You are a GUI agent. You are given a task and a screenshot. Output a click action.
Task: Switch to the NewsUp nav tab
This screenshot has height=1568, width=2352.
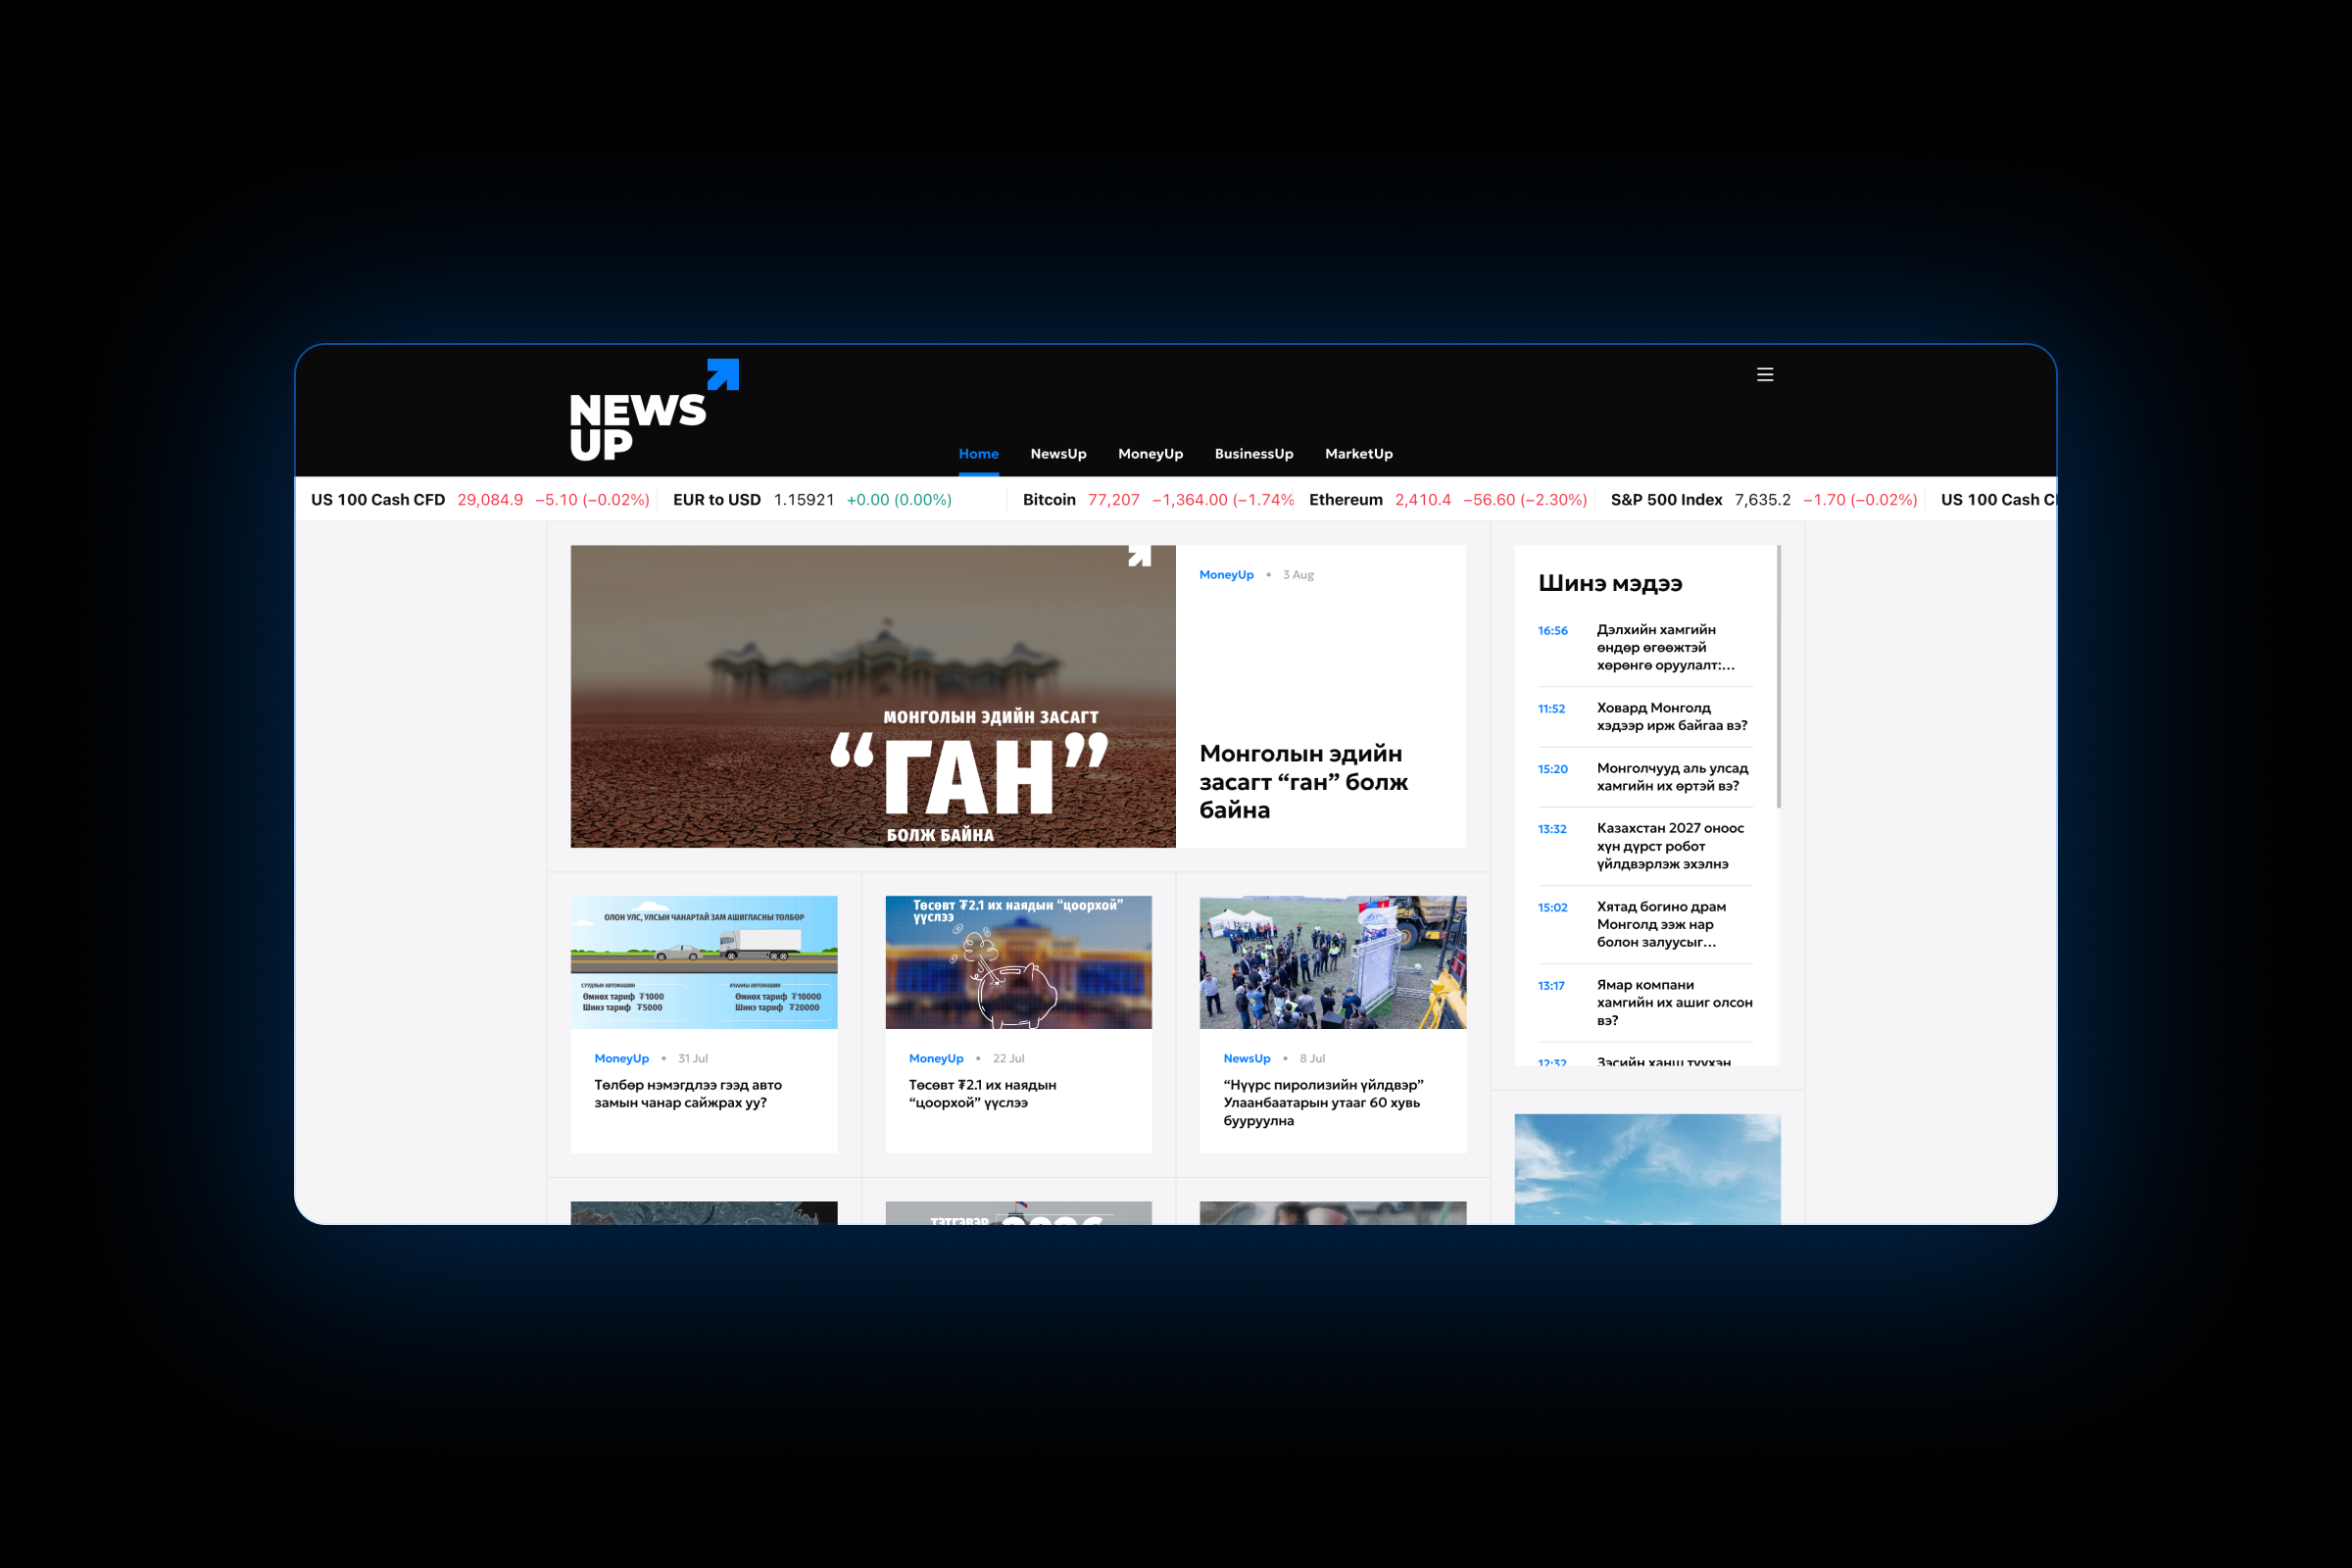[1058, 454]
